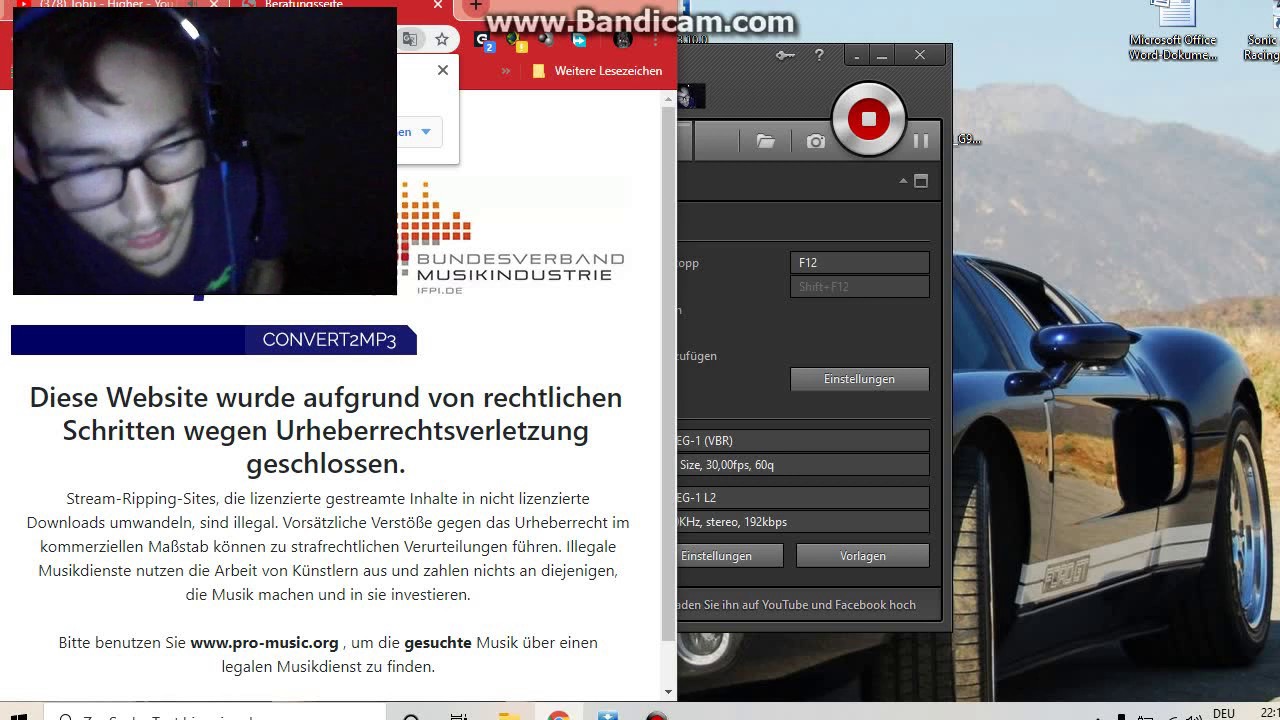Collapse Bandicam panel with the small up arrow
This screenshot has height=720, width=1280.
(x=903, y=181)
